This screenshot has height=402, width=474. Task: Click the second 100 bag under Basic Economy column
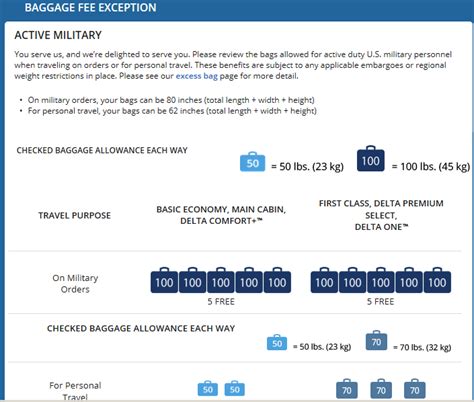(x=192, y=280)
